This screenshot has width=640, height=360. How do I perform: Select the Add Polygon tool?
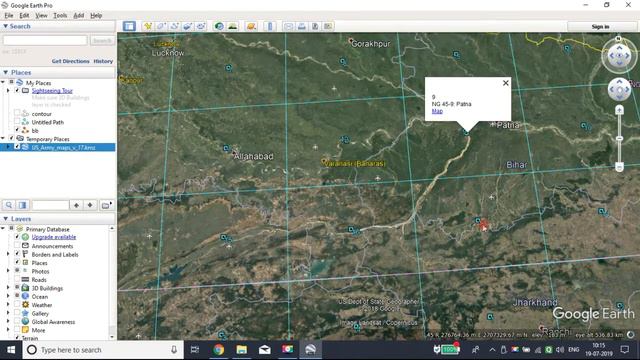coord(161,26)
